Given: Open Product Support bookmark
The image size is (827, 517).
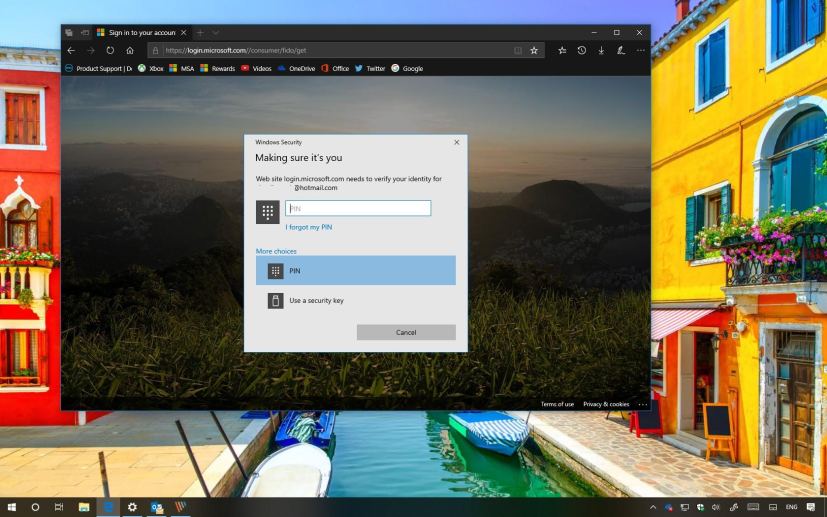Looking at the screenshot, I should (99, 69).
